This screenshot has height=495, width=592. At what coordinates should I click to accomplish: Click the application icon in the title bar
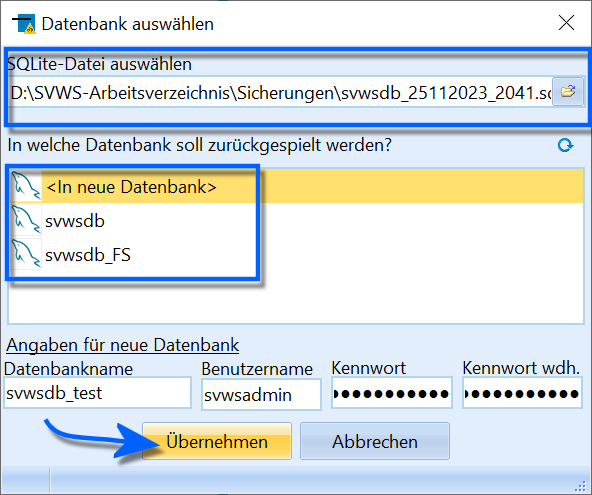24,24
